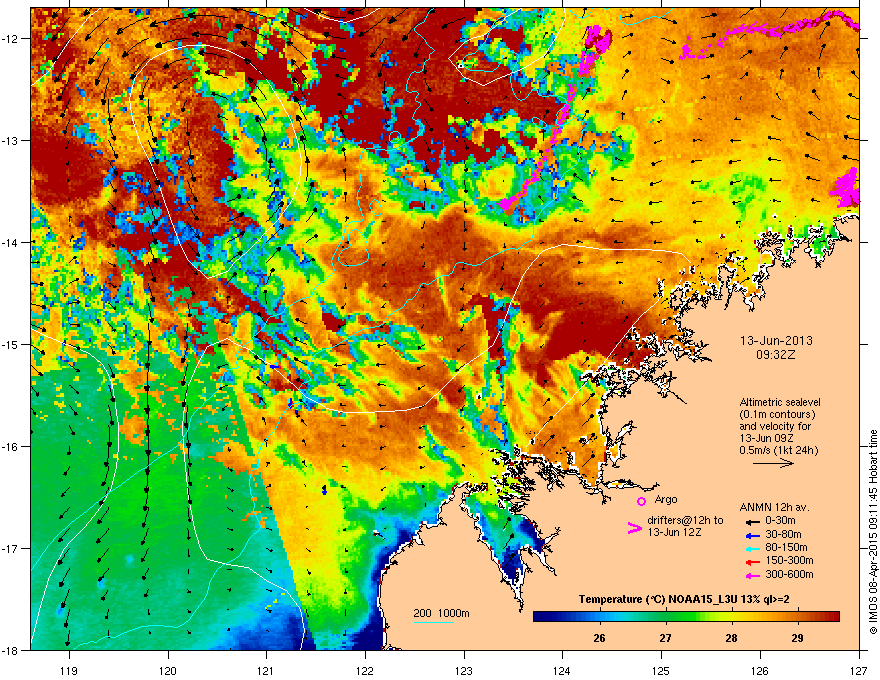Image resolution: width=880 pixels, height=680 pixels.
Task: Click the '150-300m' depth label
Action: (x=789, y=561)
